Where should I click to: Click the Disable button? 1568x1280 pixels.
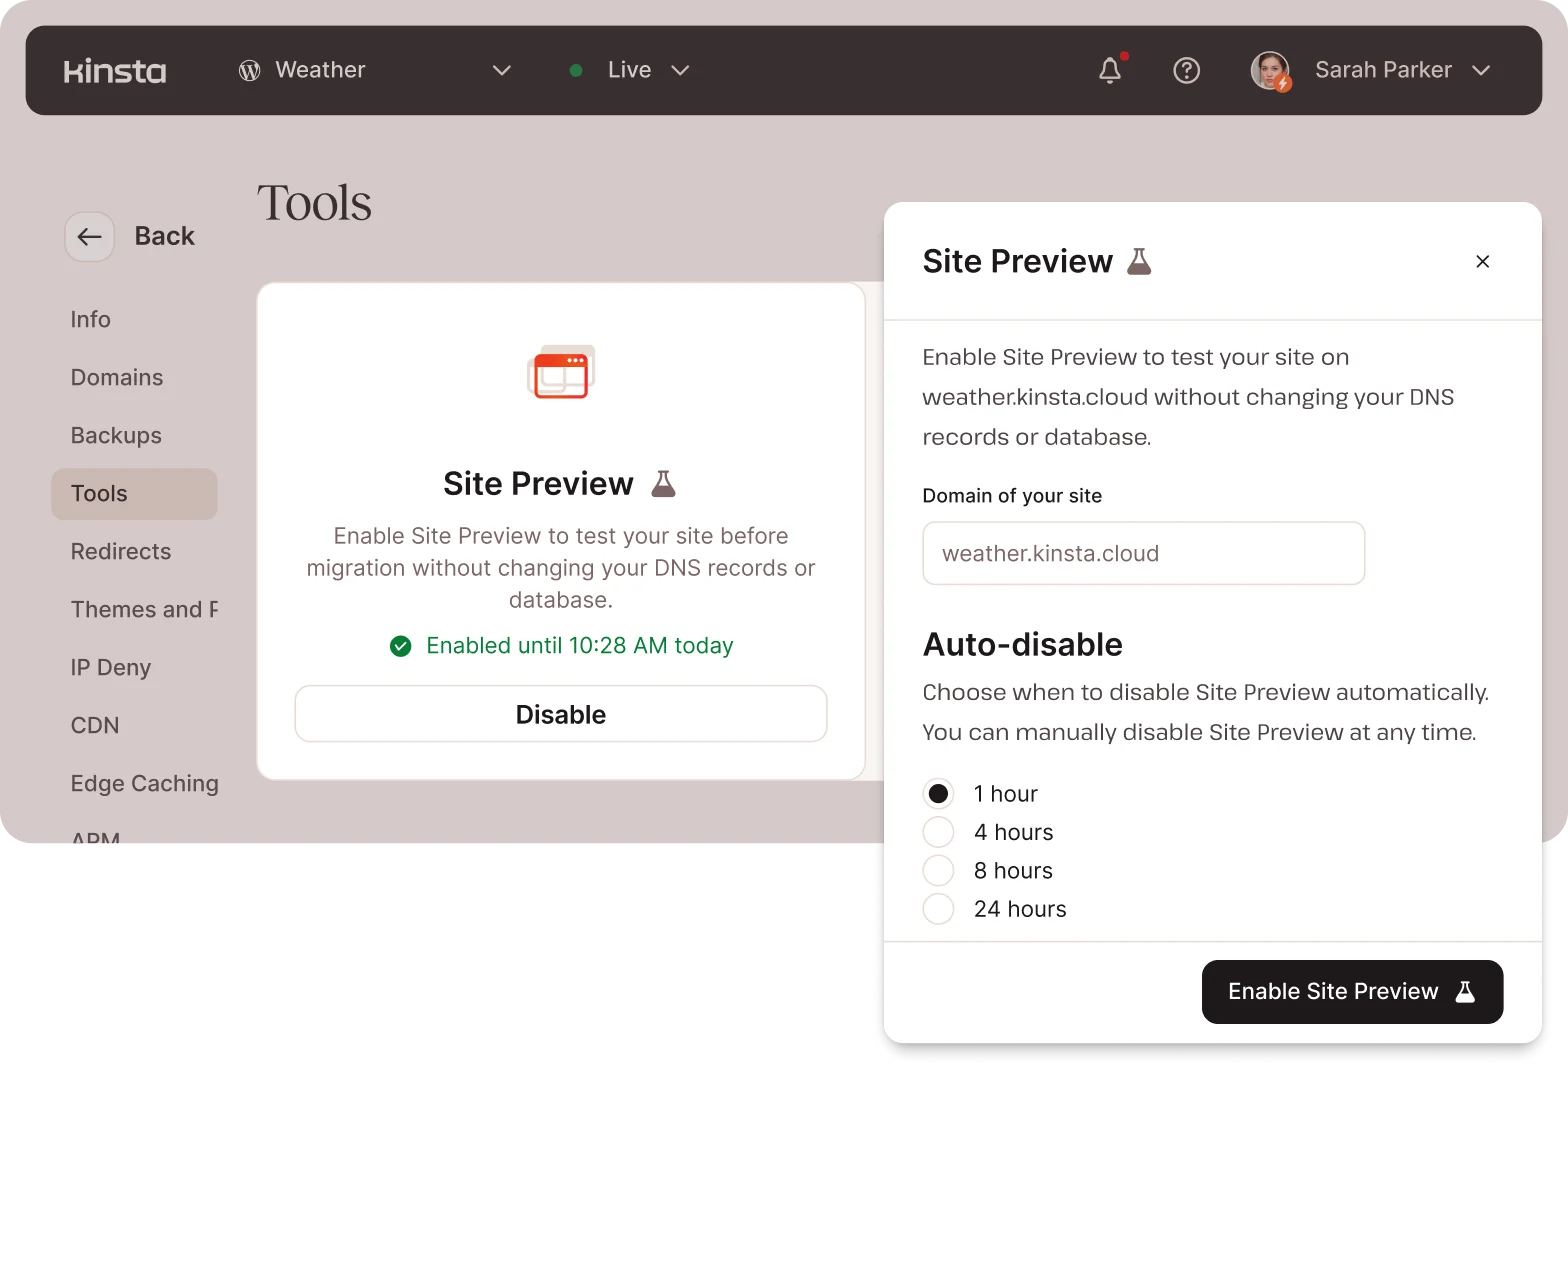[x=560, y=714]
